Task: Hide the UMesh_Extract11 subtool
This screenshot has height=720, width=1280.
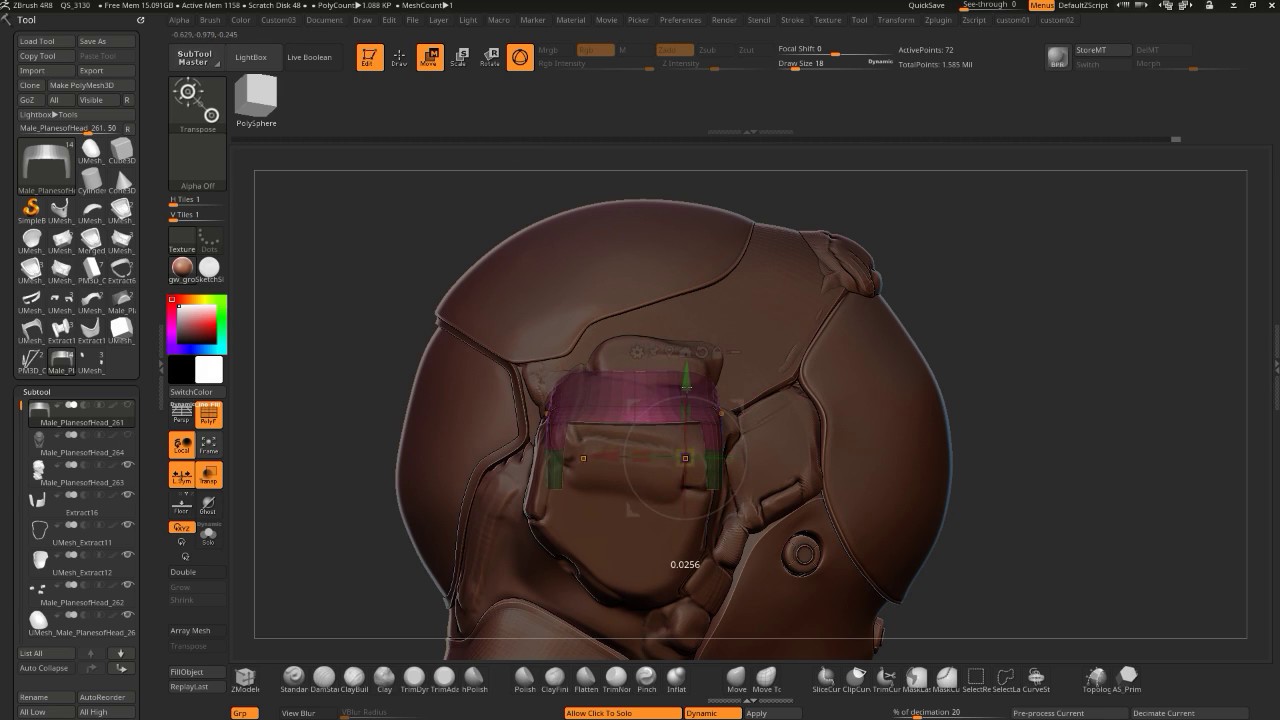Action: [127, 525]
